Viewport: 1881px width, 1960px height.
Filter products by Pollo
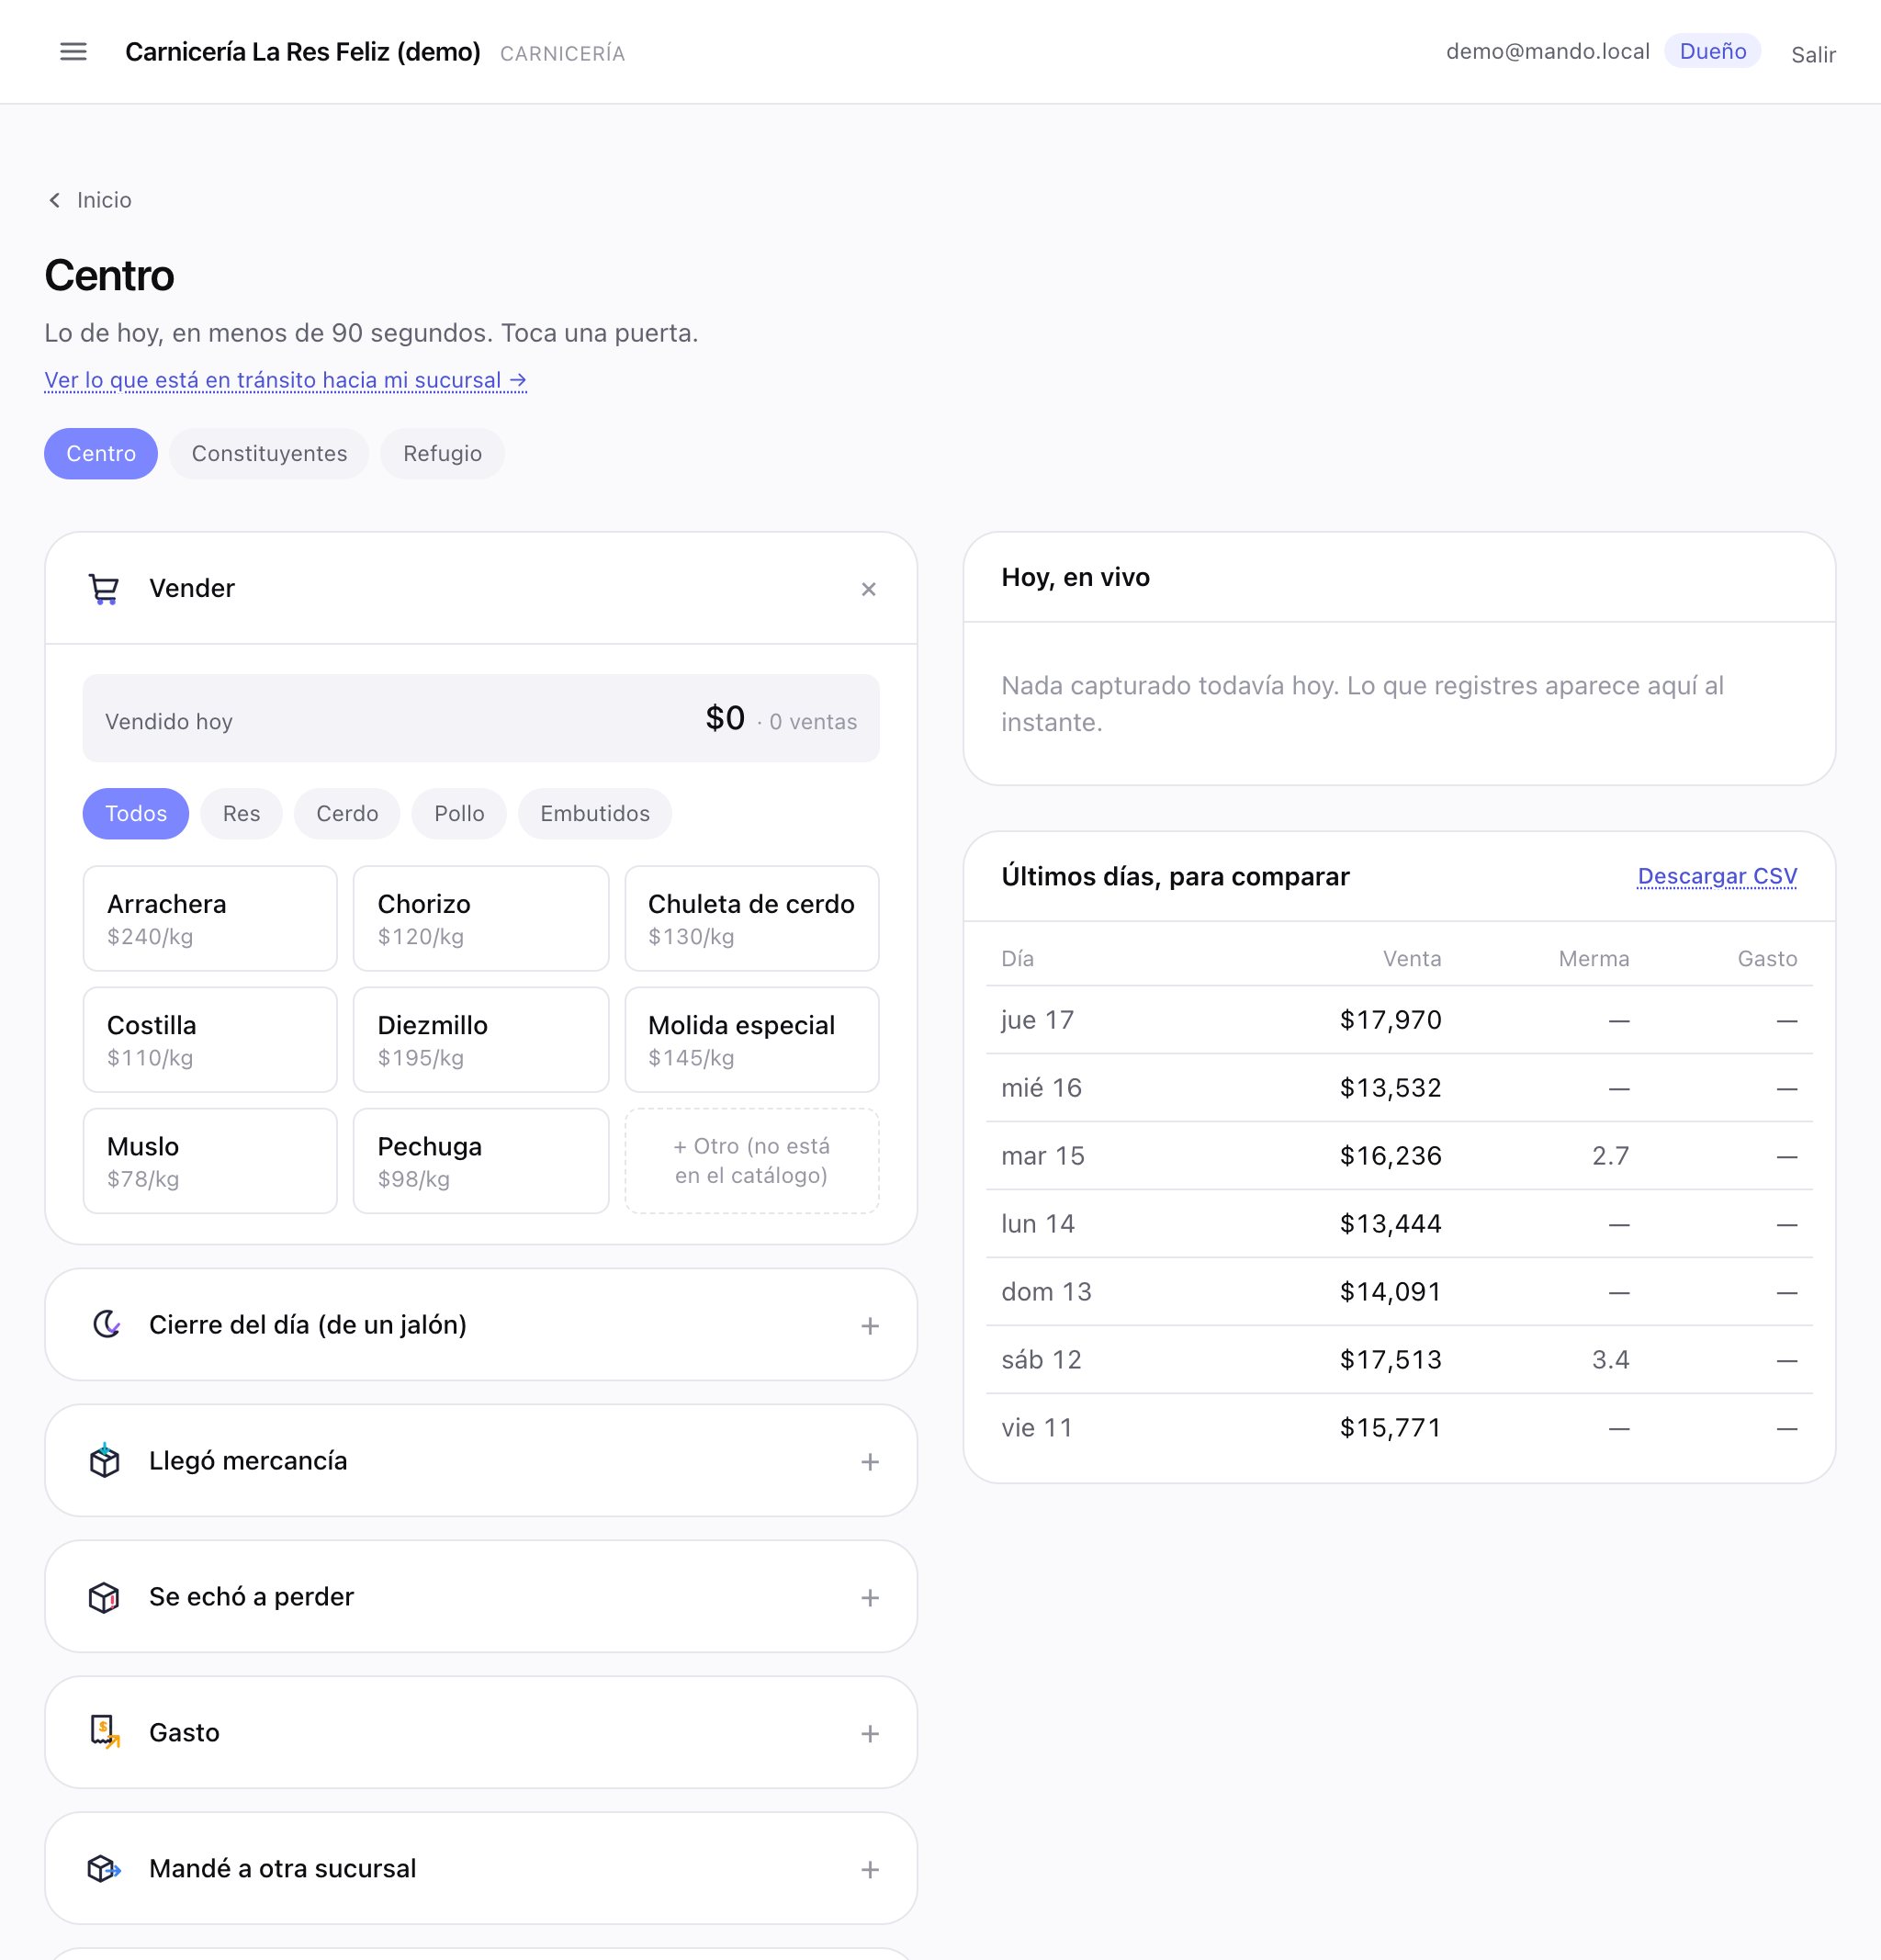[x=459, y=814]
